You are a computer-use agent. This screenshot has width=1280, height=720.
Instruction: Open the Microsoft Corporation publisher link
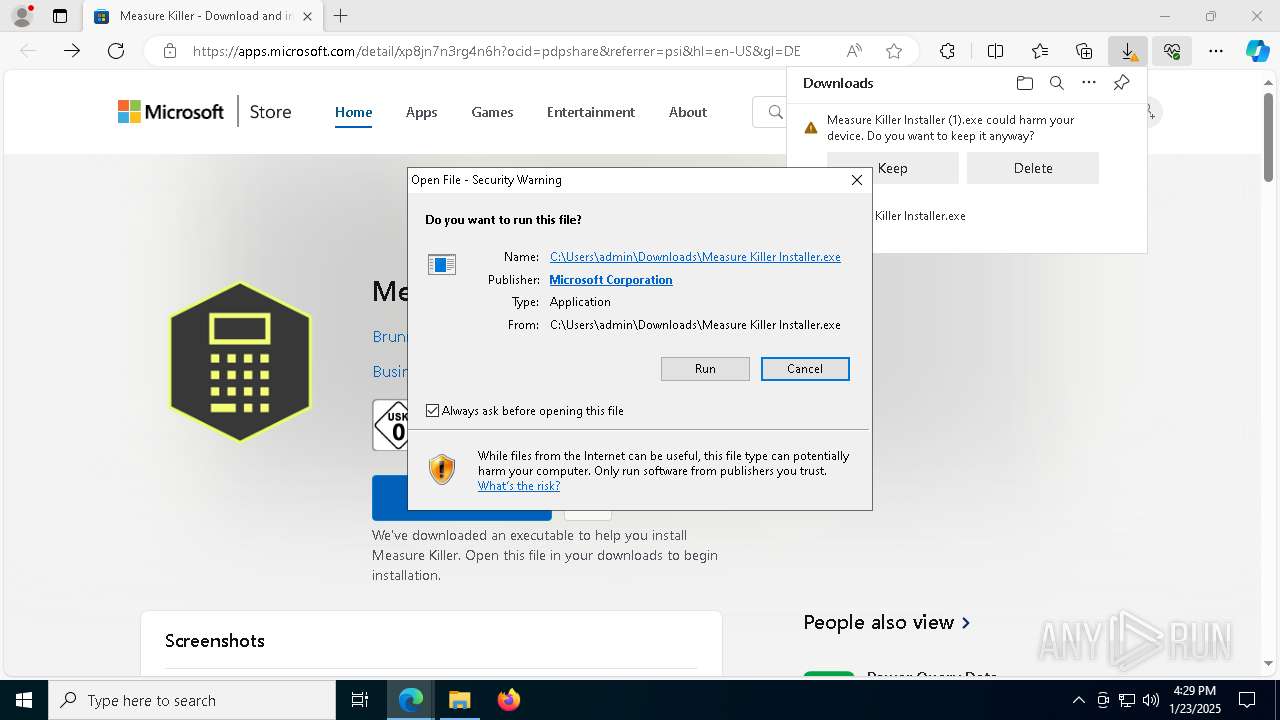[611, 280]
